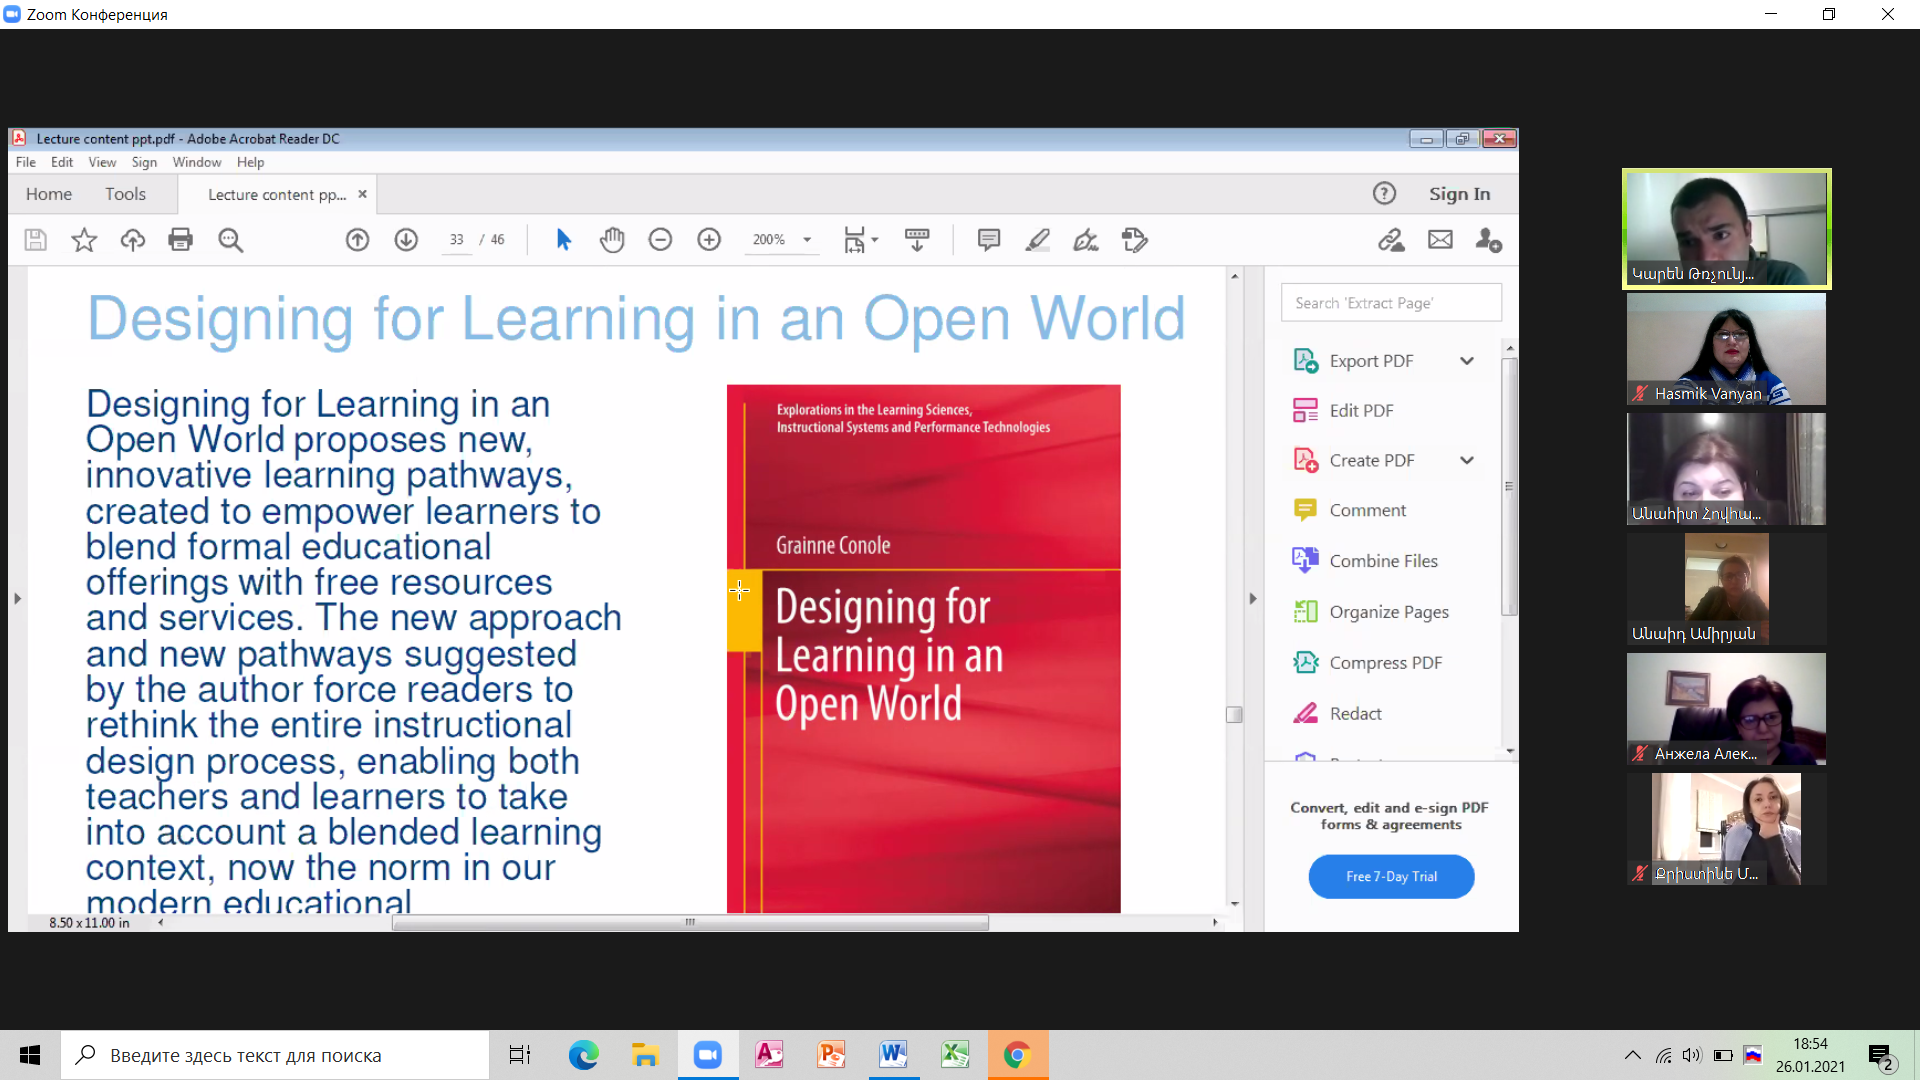Expand the left navigation pane arrow
This screenshot has height=1080, width=1920.
pyautogui.click(x=17, y=599)
